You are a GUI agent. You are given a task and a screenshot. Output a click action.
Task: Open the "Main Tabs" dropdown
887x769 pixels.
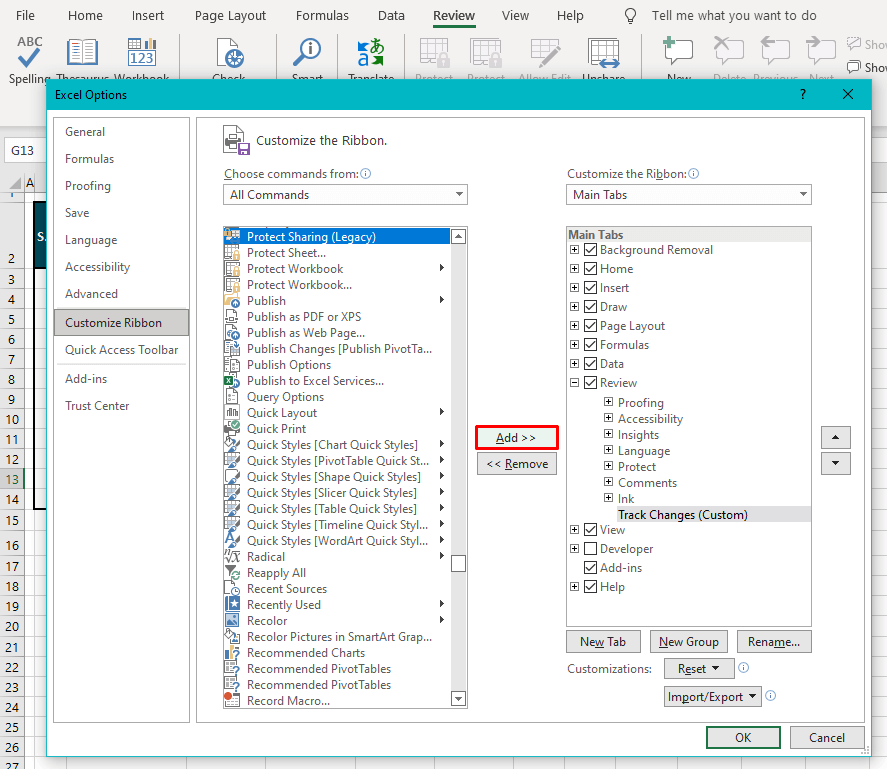click(x=688, y=194)
